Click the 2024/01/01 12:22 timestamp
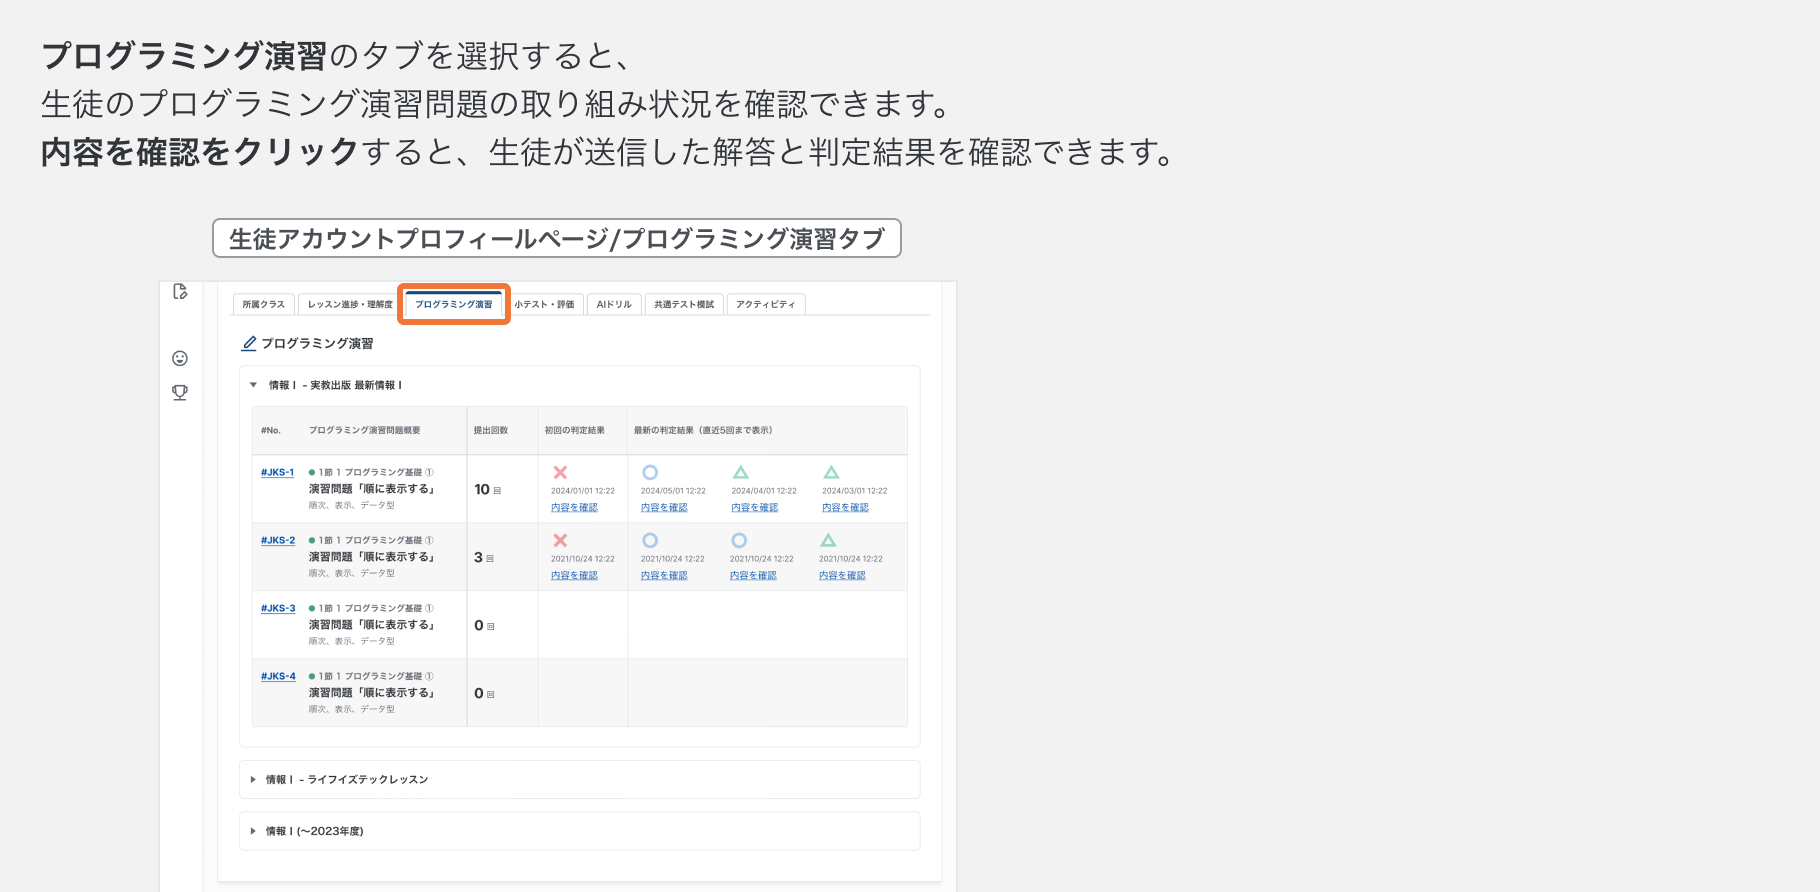Screen dimensions: 1820x892 583,491
